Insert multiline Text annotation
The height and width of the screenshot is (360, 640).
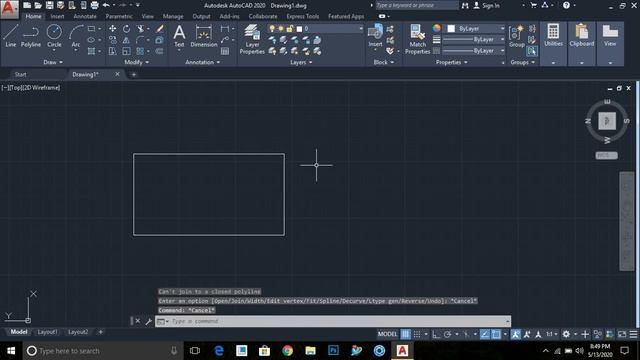click(x=179, y=36)
